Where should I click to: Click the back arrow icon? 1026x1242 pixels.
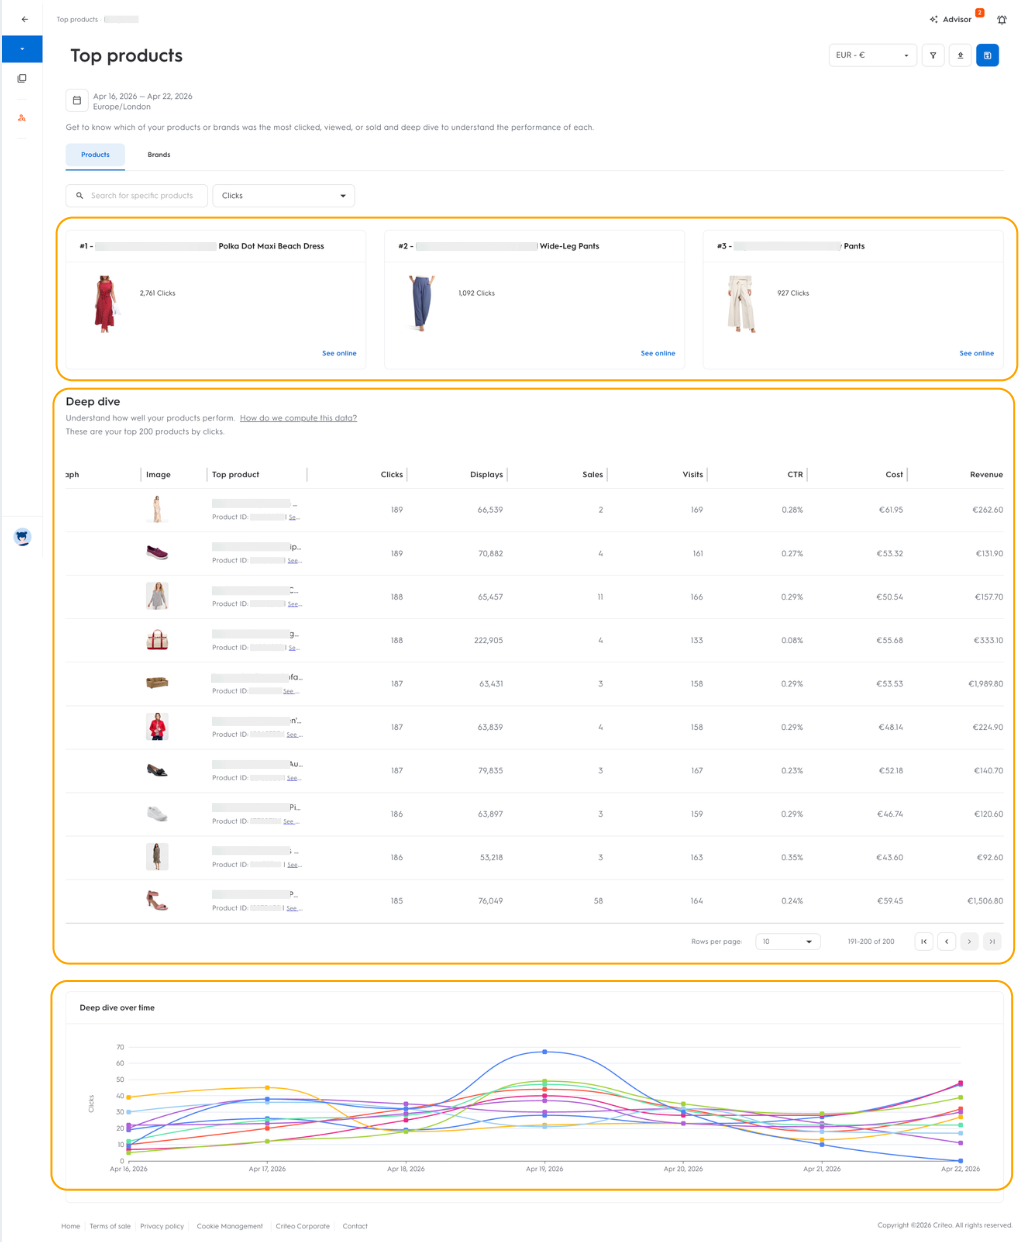click(x=24, y=19)
